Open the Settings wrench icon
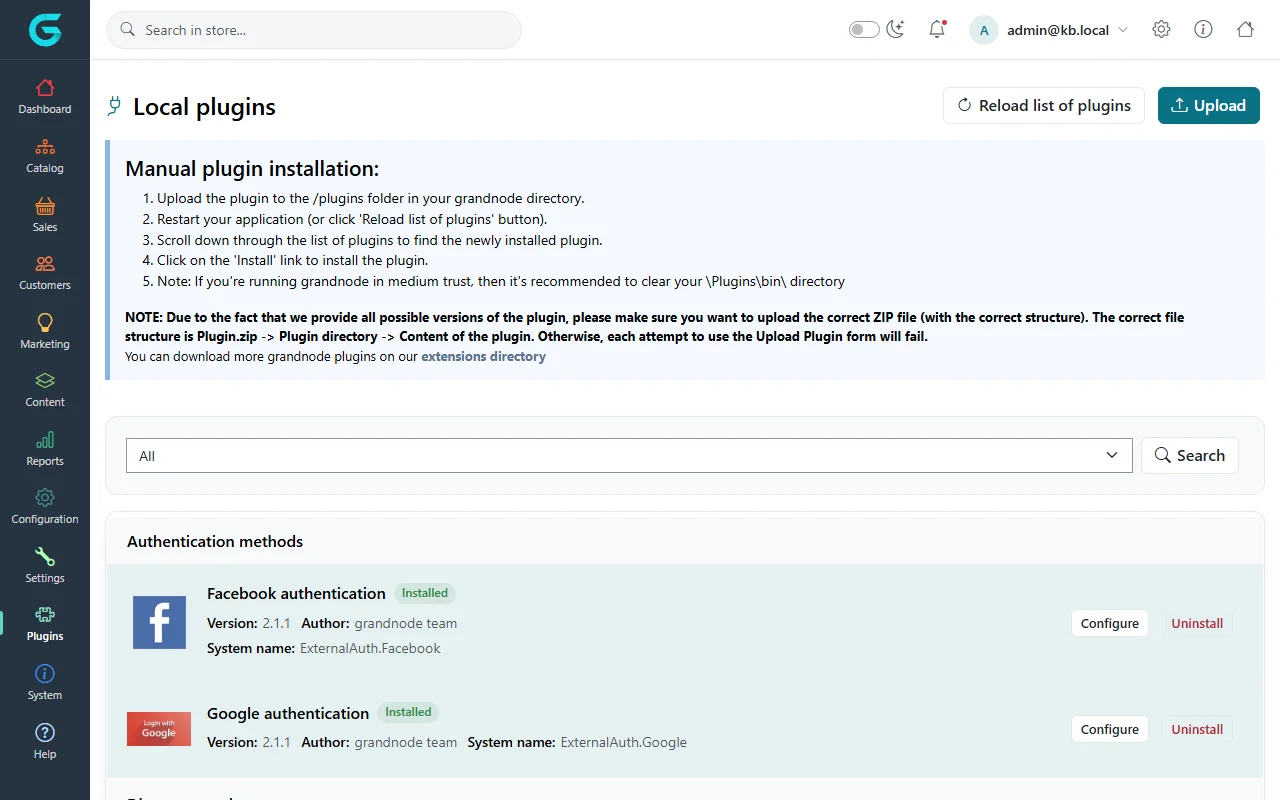 [45, 557]
